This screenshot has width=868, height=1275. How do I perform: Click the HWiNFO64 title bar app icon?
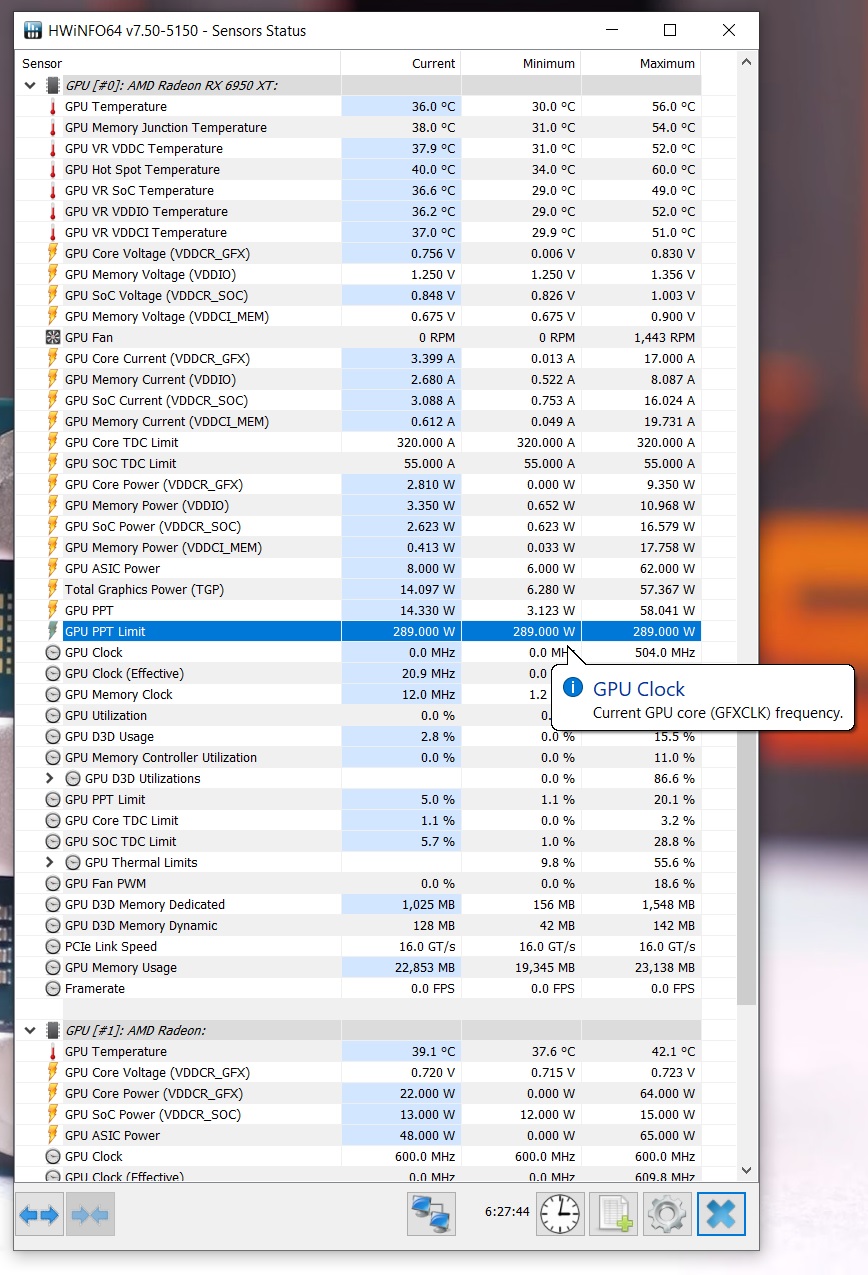tap(33, 30)
